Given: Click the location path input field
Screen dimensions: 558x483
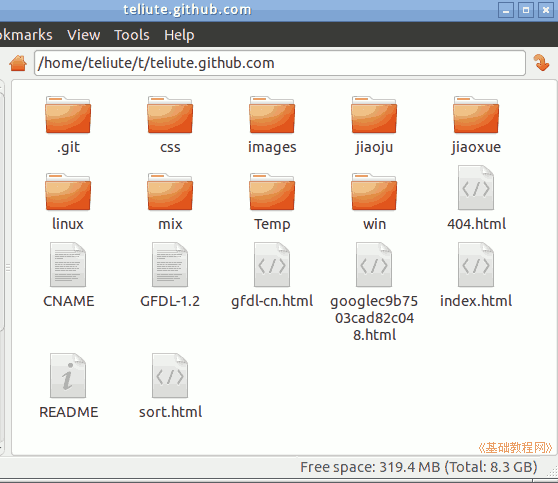Looking at the screenshot, I should coord(280,63).
